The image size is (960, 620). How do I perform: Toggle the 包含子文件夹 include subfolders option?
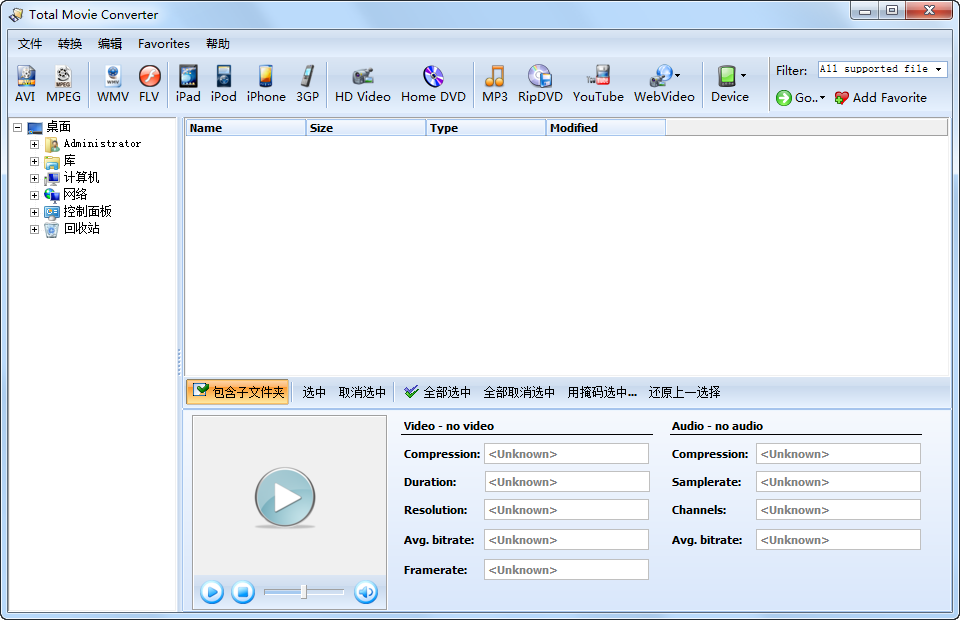[x=238, y=392]
